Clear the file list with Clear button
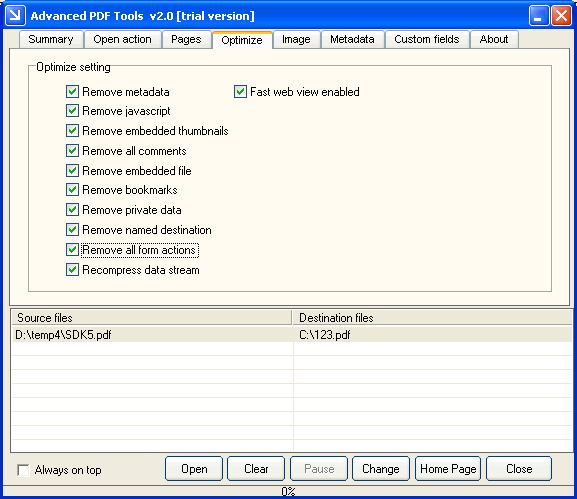Viewport: 577px width, 499px height. 256,469
